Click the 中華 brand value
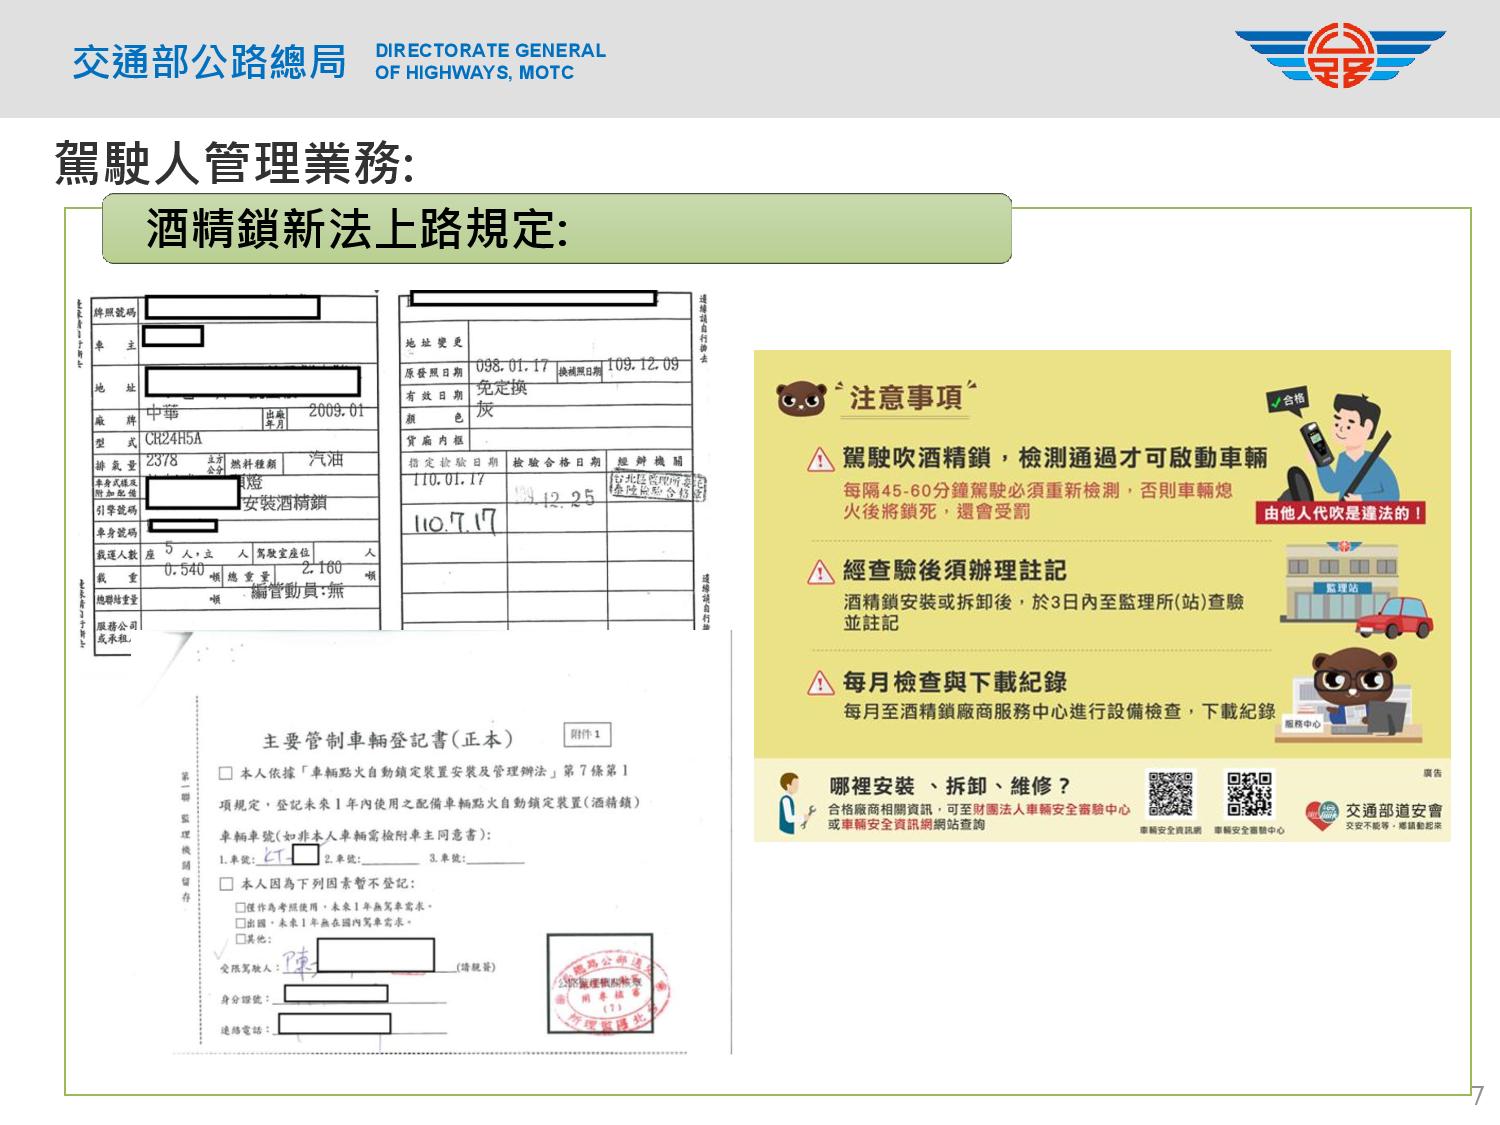 [x=163, y=413]
